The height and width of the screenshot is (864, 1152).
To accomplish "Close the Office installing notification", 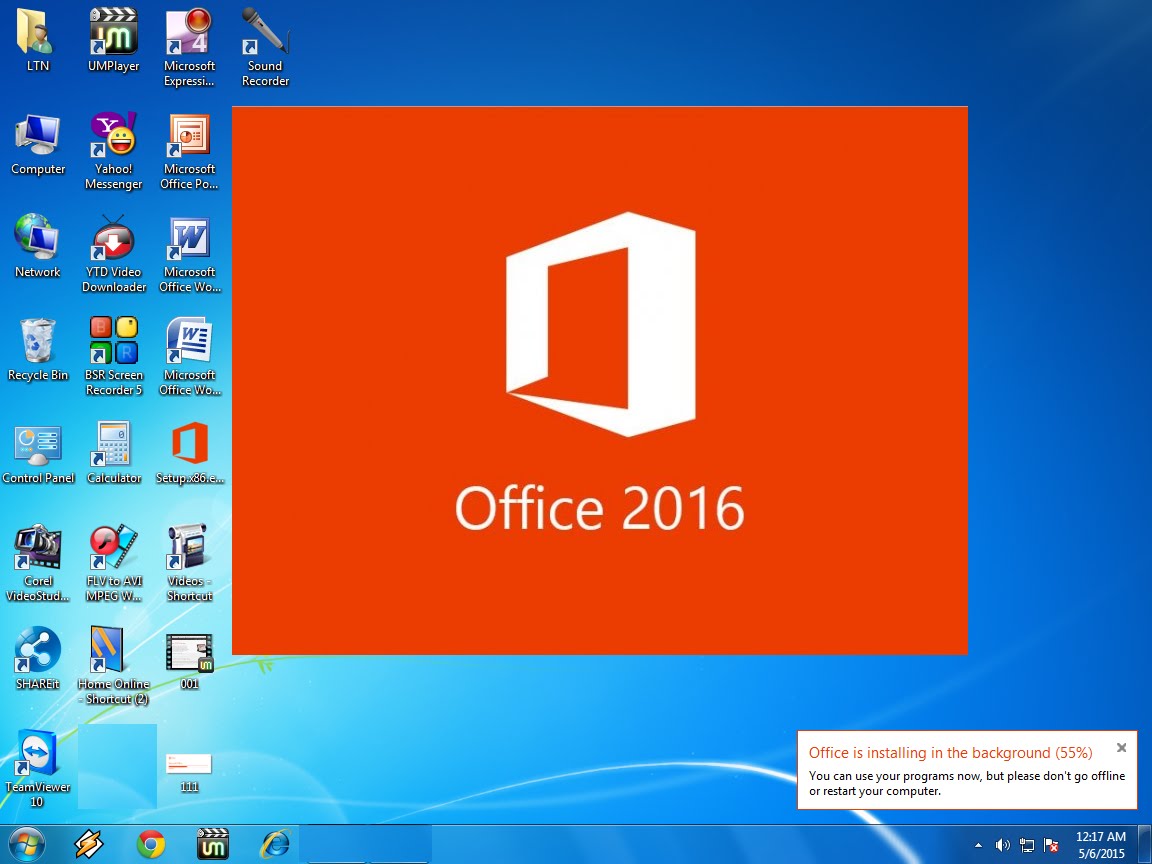I will point(1121,747).
